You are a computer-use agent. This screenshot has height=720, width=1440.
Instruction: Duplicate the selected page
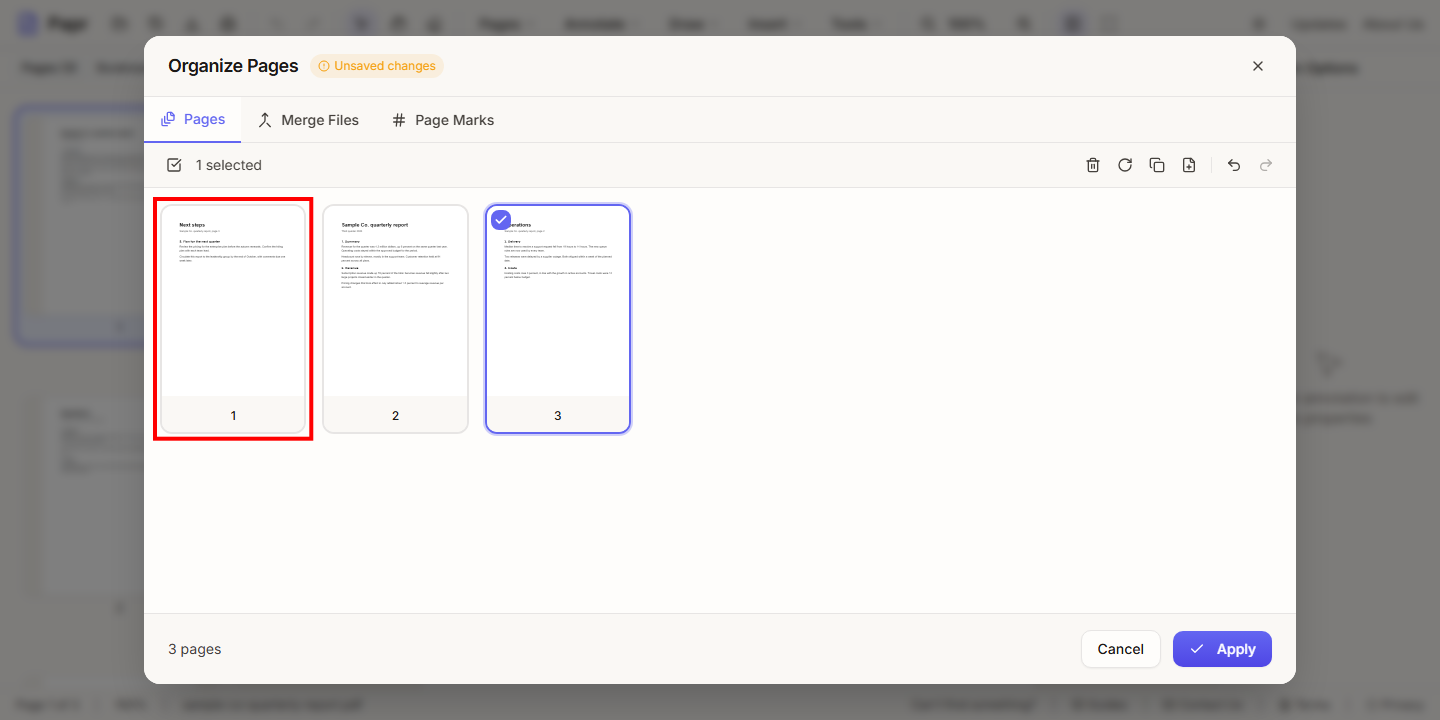pos(1157,165)
